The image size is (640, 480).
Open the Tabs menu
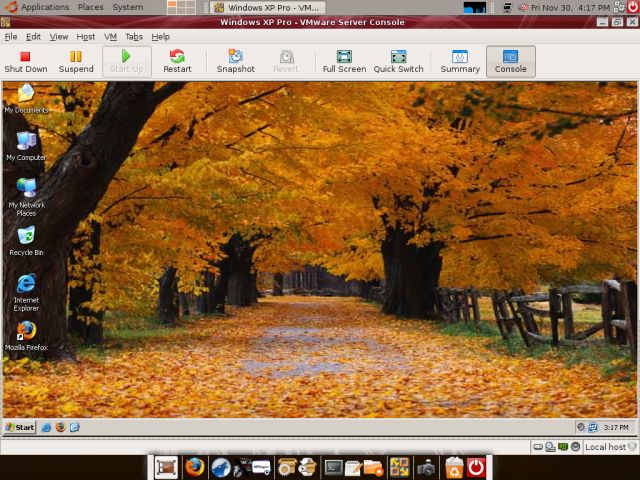134,37
